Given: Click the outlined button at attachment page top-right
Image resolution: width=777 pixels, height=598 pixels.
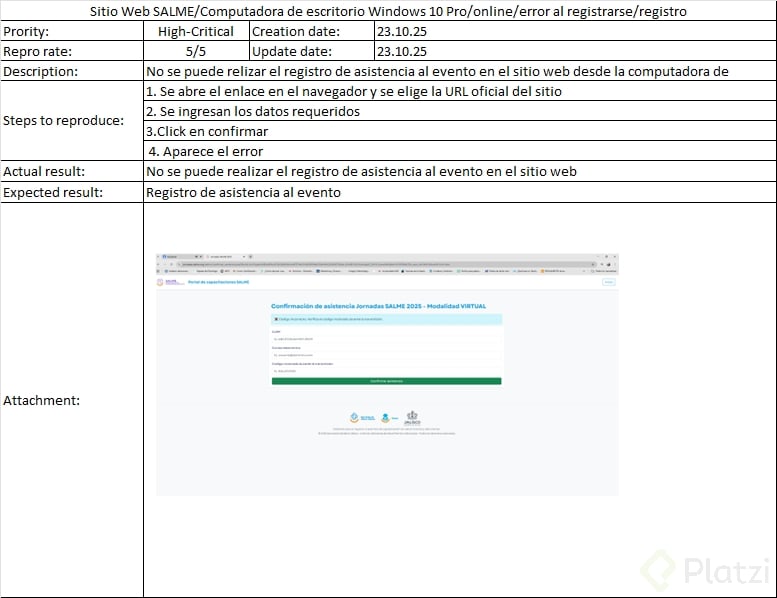Looking at the screenshot, I should (x=609, y=282).
